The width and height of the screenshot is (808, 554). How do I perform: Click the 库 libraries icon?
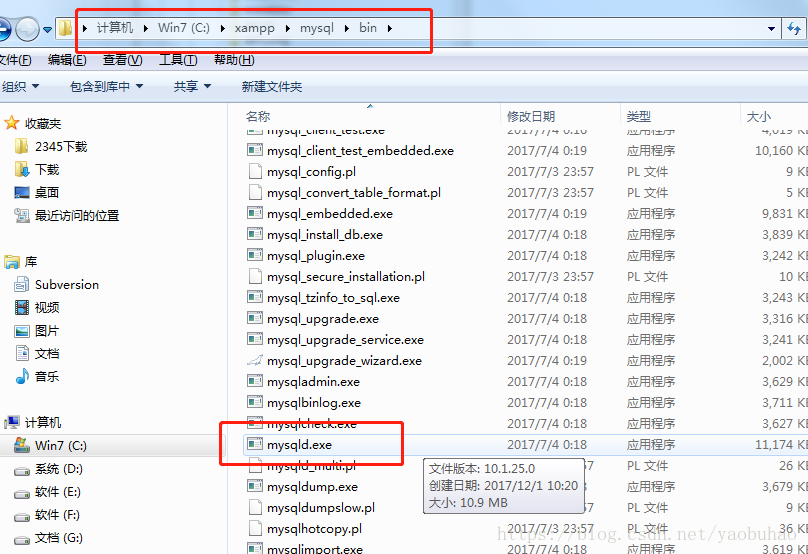[x=11, y=262]
